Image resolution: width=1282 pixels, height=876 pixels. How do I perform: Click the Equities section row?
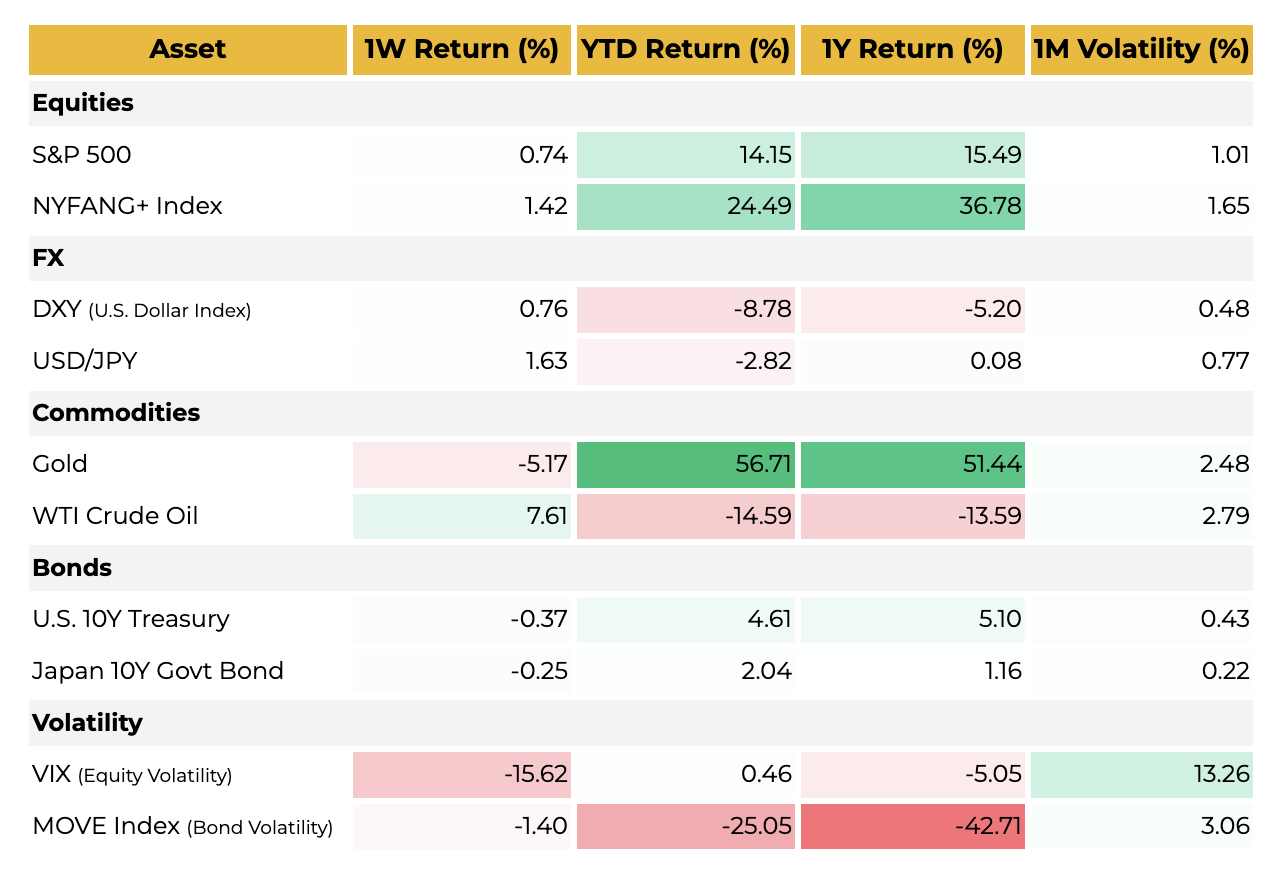coord(83,103)
